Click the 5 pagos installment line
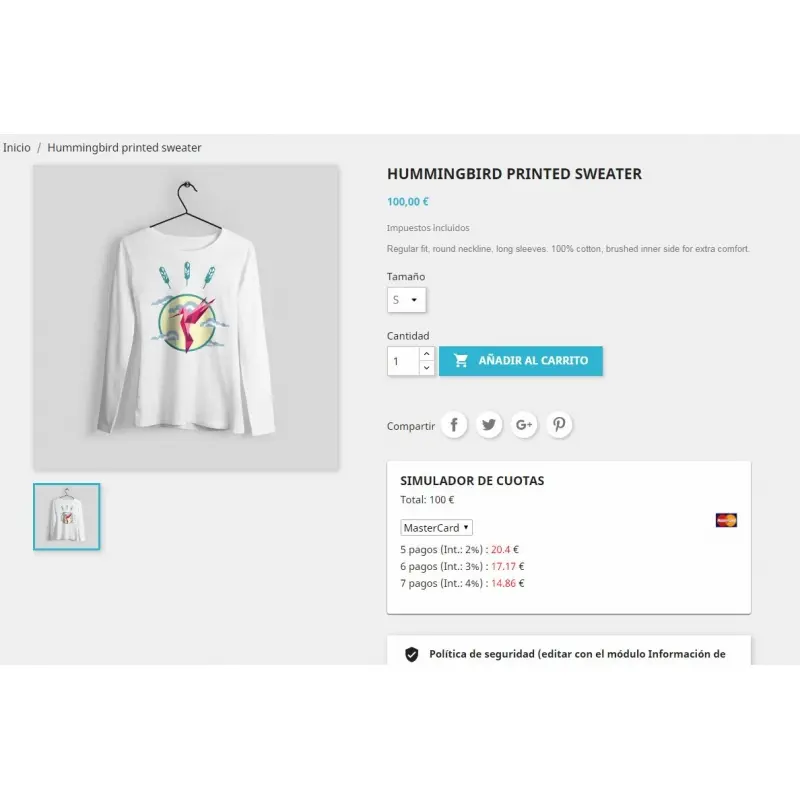Screen dimensions: 800x800 [459, 549]
